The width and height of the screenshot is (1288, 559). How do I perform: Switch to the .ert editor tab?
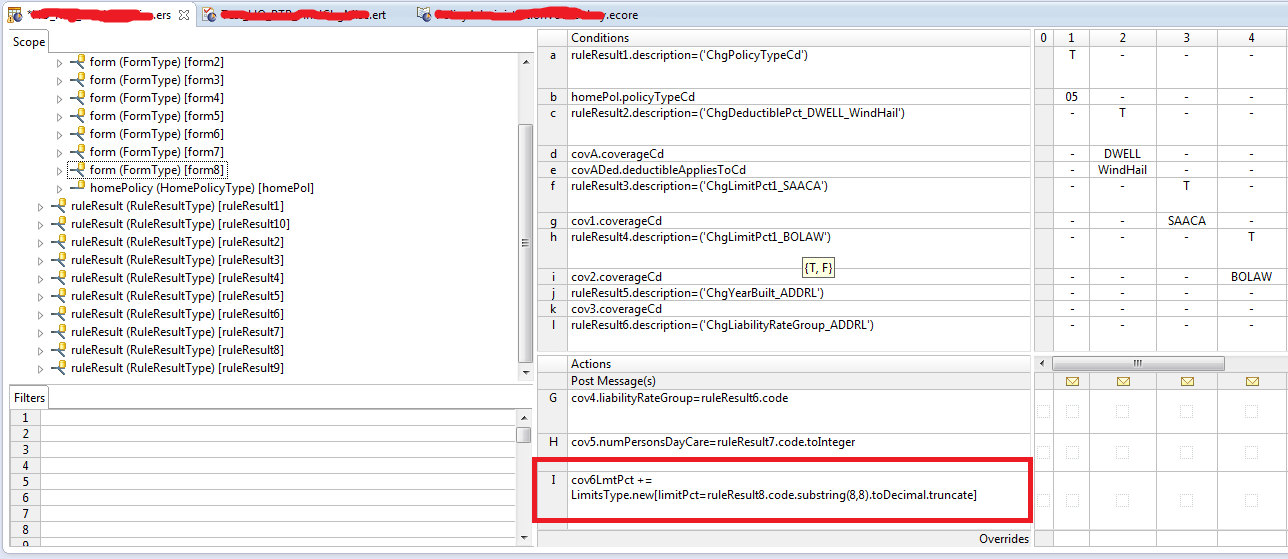(298, 15)
